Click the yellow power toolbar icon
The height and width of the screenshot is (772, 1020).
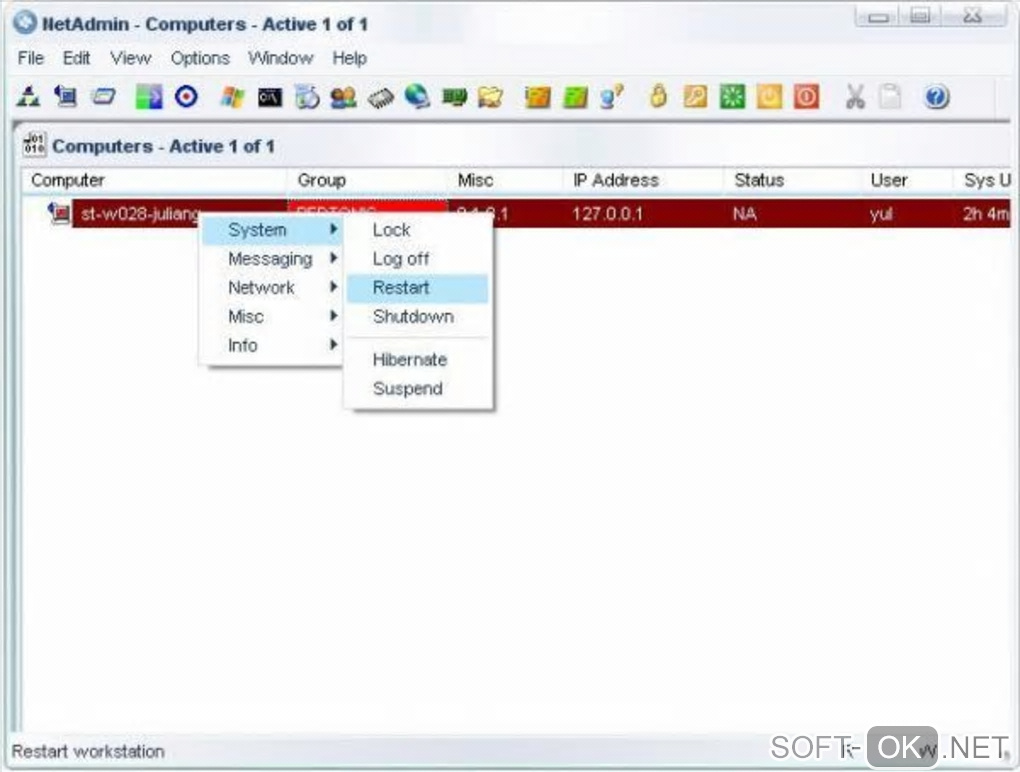coord(769,97)
